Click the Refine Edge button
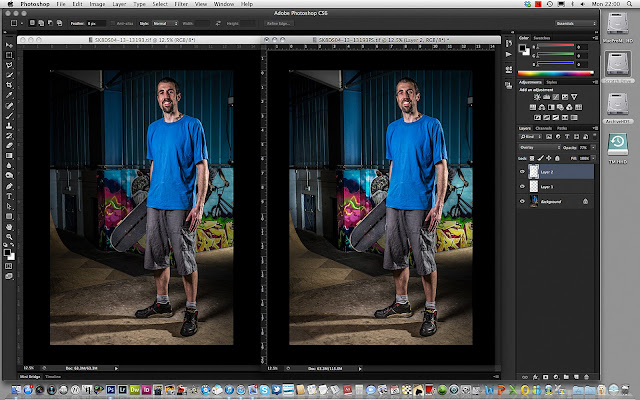Screen dimensions: 640x400 (278, 24)
